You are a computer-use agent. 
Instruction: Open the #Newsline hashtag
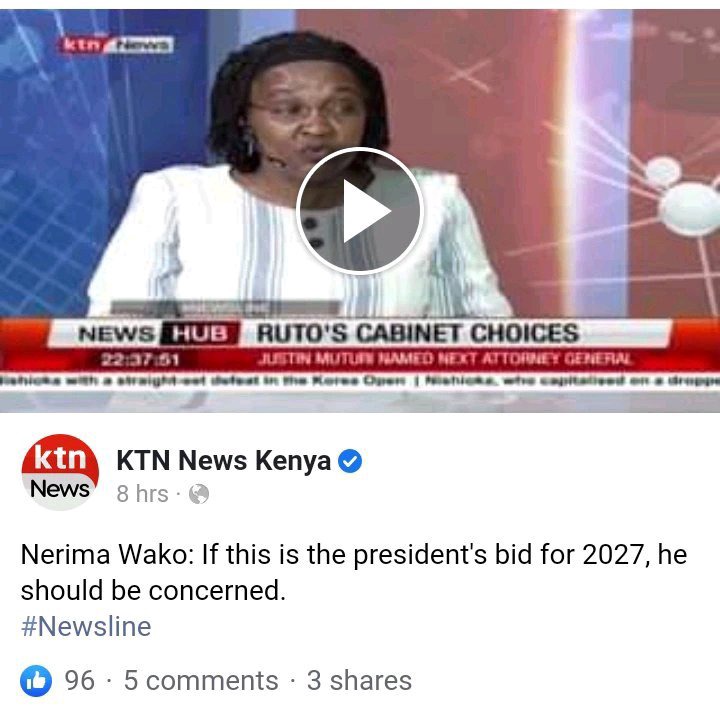pyautogui.click(x=86, y=627)
